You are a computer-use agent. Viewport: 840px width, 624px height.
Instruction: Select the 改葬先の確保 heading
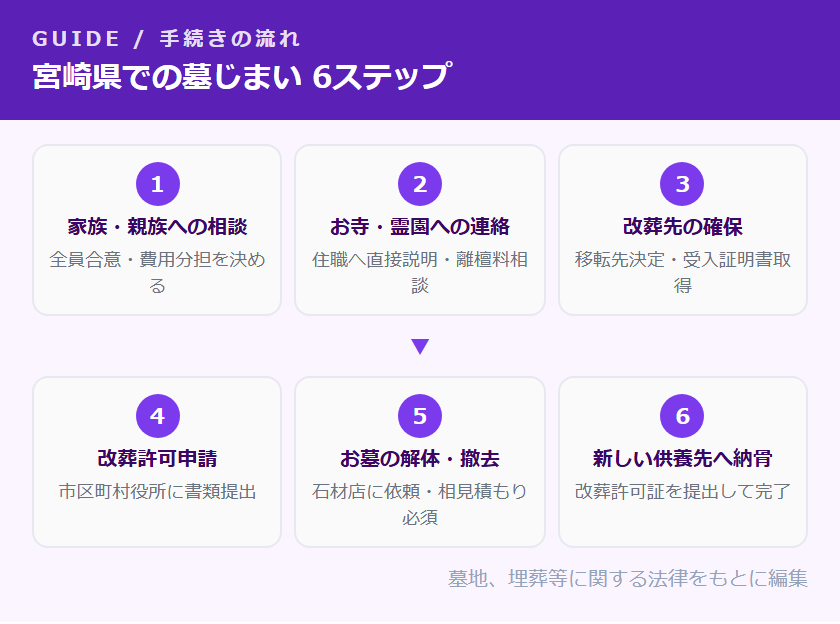tap(683, 226)
